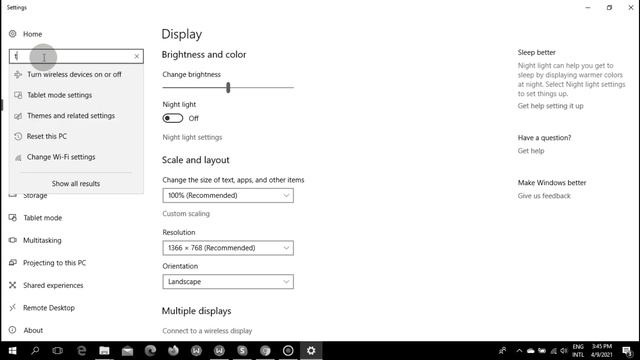Viewport: 640px width, 360px height.
Task: Open Task View from the taskbar
Action: point(58,351)
